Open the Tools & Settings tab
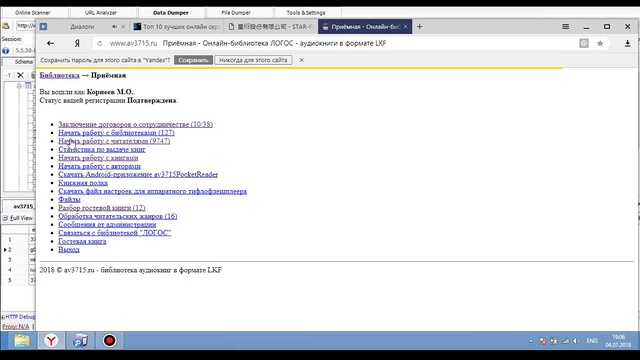 coord(306,13)
